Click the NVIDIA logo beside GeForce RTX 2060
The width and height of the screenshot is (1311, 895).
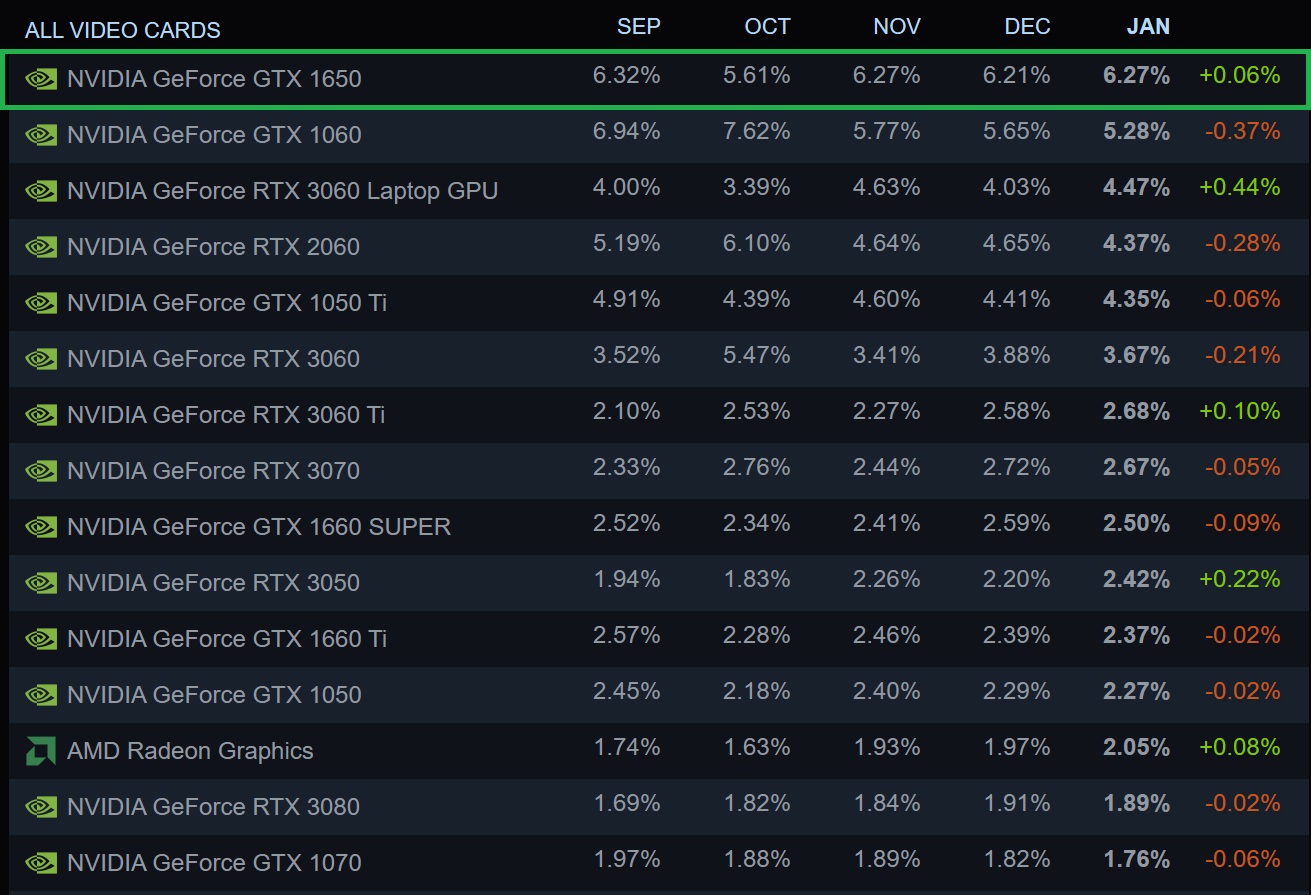click(41, 247)
